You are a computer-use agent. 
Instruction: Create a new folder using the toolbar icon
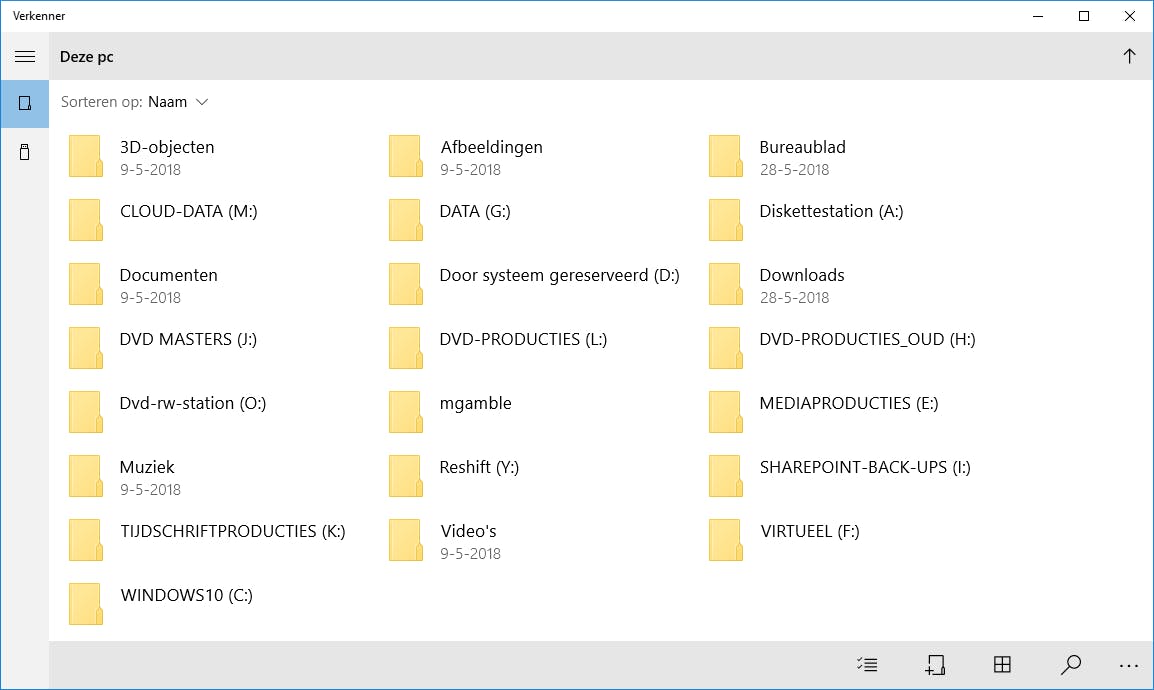pyautogui.click(x=935, y=665)
